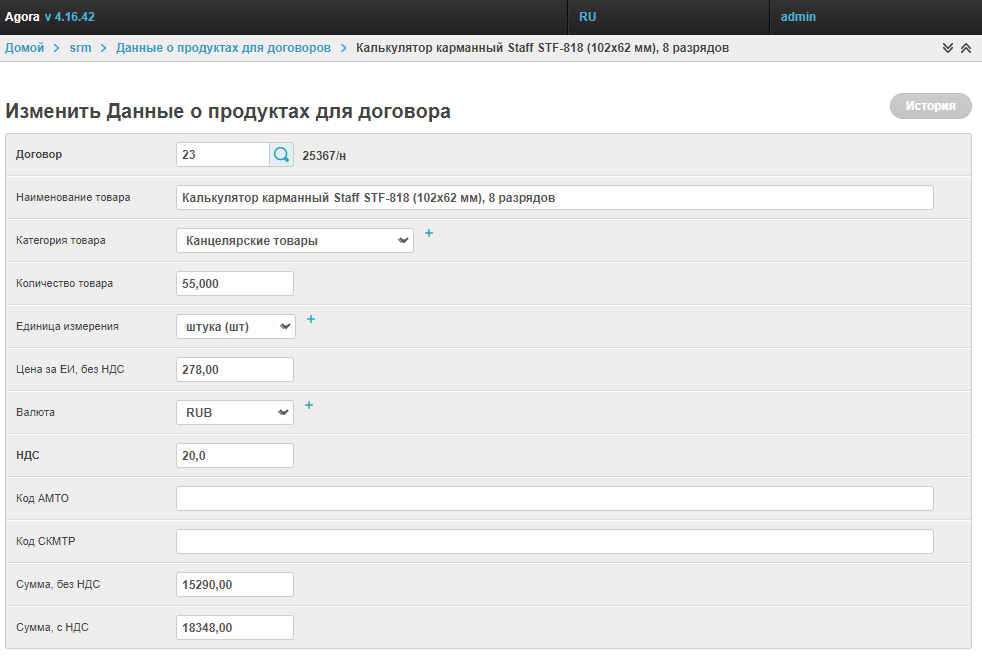Collapse all sections with double-up chevron
This screenshot has width=982, height=659.
(965, 48)
